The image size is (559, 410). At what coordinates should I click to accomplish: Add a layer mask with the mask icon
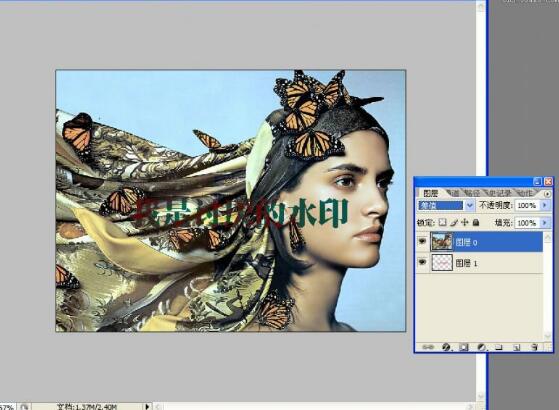point(463,347)
